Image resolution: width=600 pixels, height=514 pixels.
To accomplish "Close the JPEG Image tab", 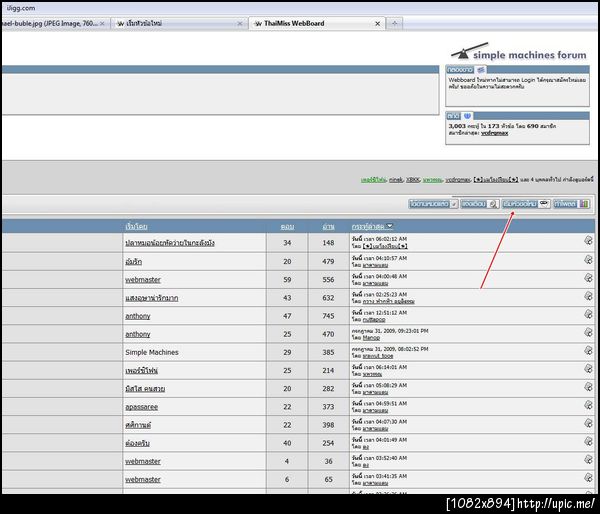I will coord(102,24).
